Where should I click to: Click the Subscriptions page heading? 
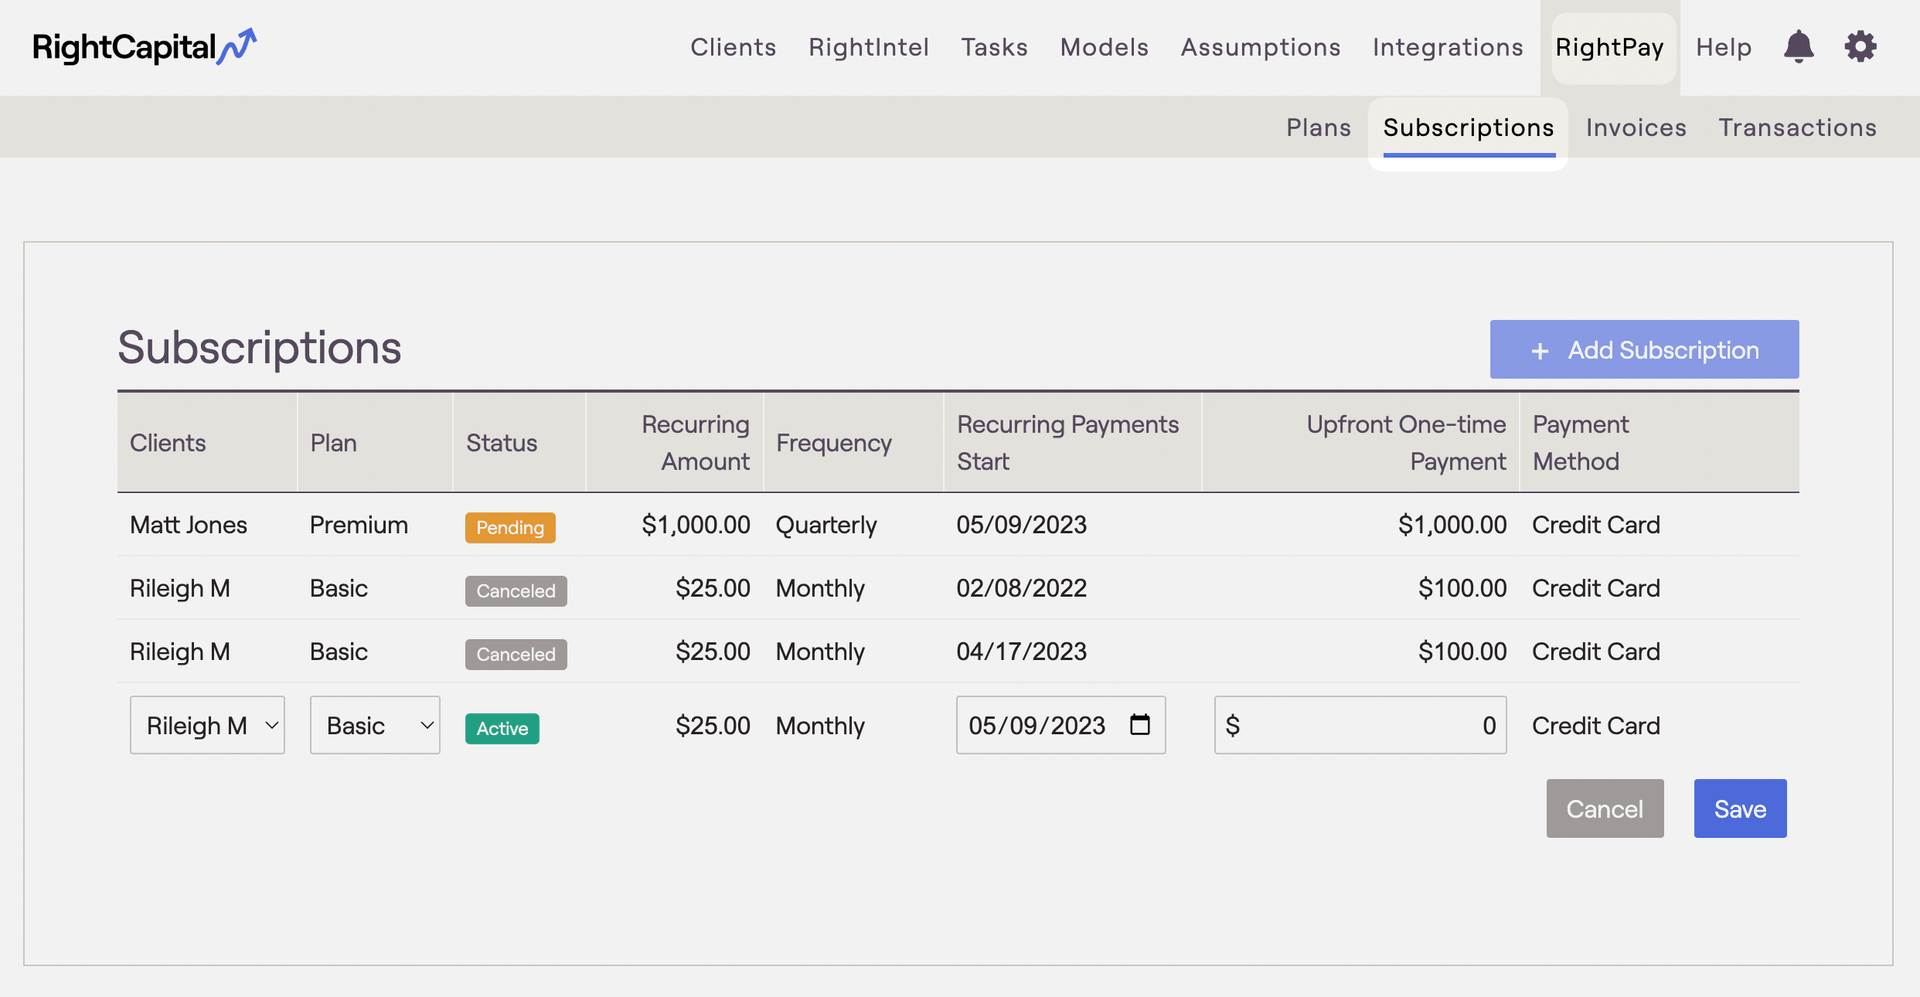click(x=259, y=347)
